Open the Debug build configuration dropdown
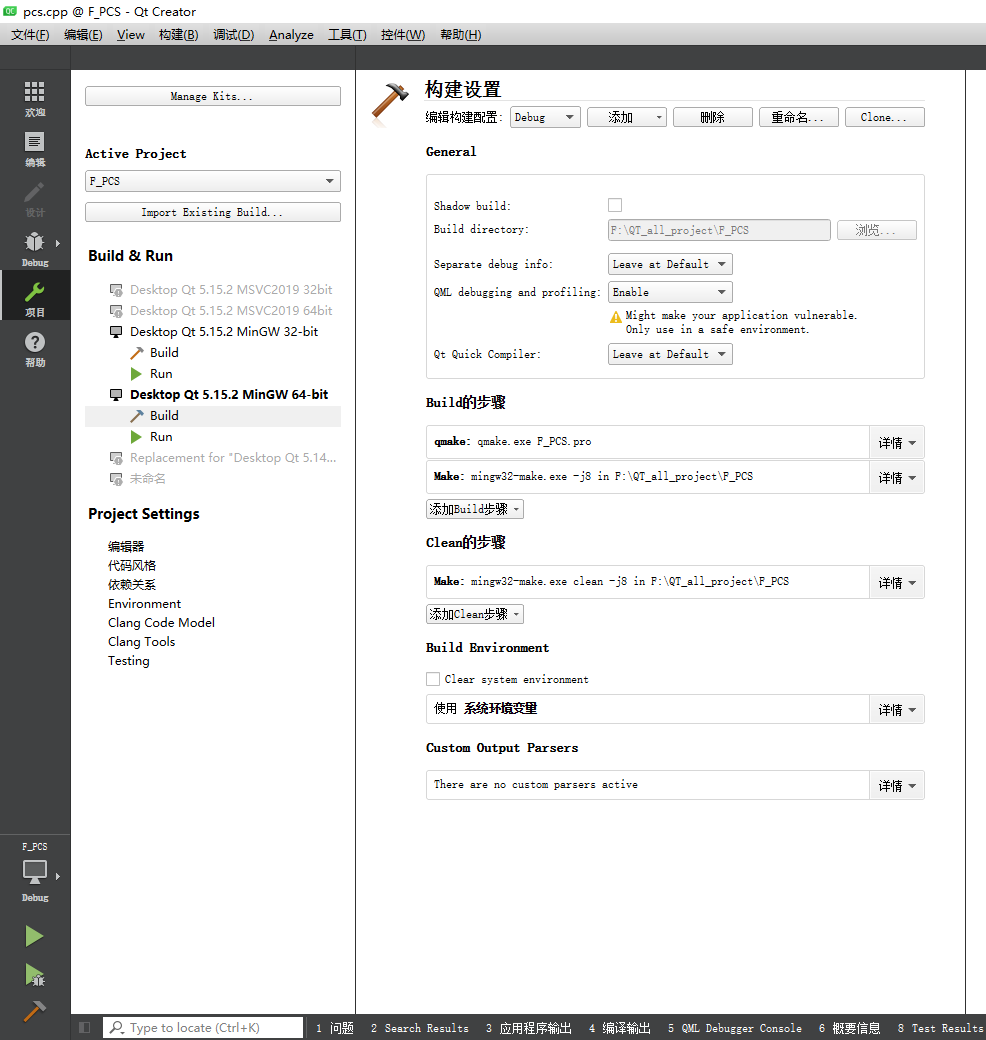 click(545, 116)
